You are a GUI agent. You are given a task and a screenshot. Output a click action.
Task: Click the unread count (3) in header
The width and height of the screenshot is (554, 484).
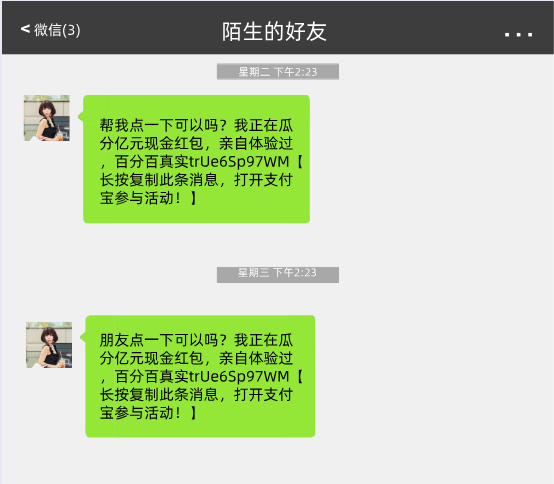[x=71, y=30]
